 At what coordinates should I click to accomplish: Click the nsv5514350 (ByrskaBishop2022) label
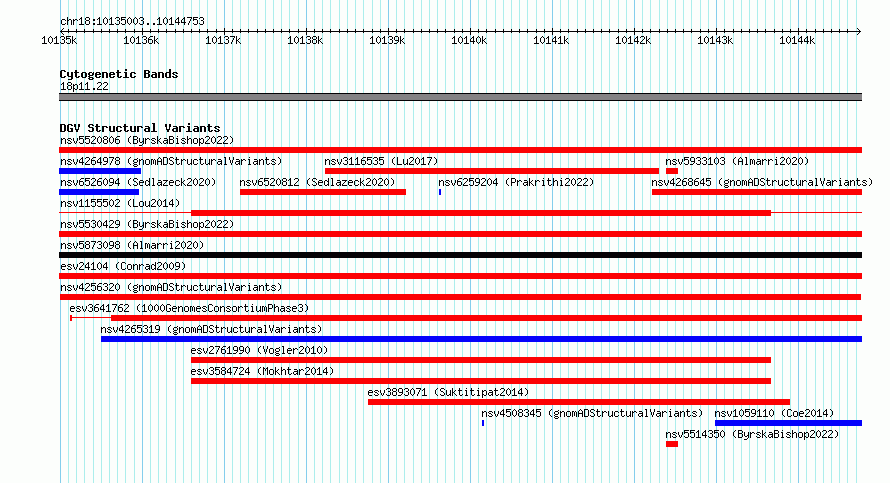(x=752, y=434)
